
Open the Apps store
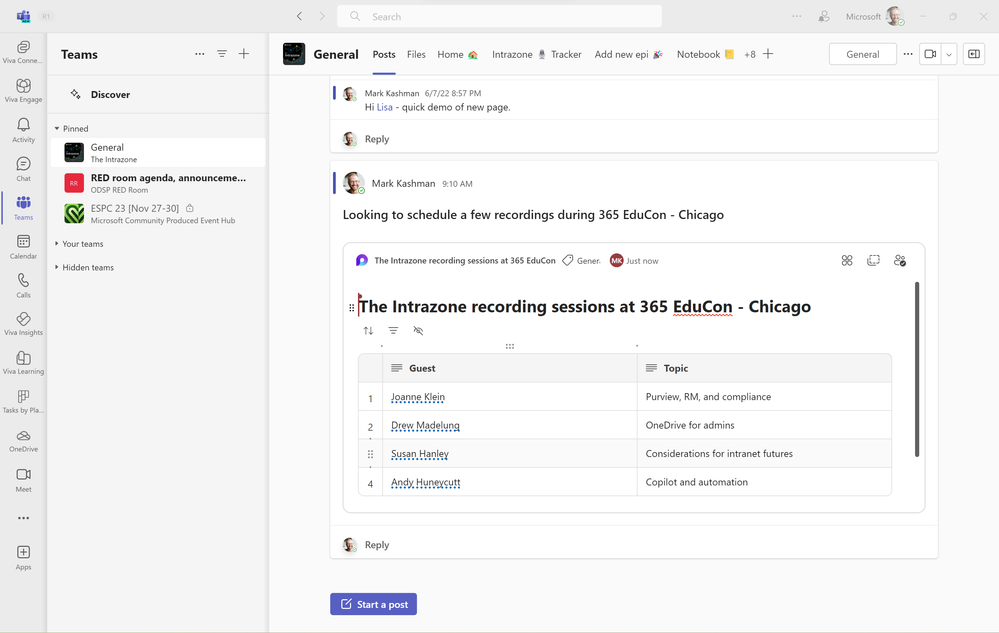[x=24, y=557]
